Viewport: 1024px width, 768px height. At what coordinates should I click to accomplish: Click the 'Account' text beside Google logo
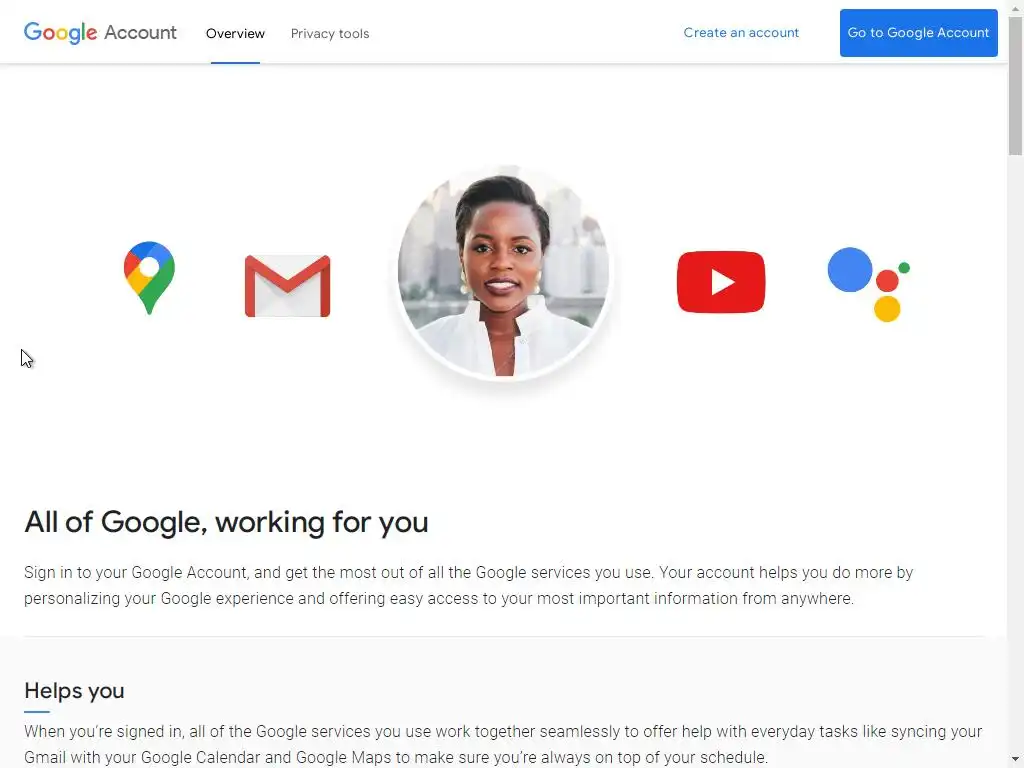[x=140, y=33]
